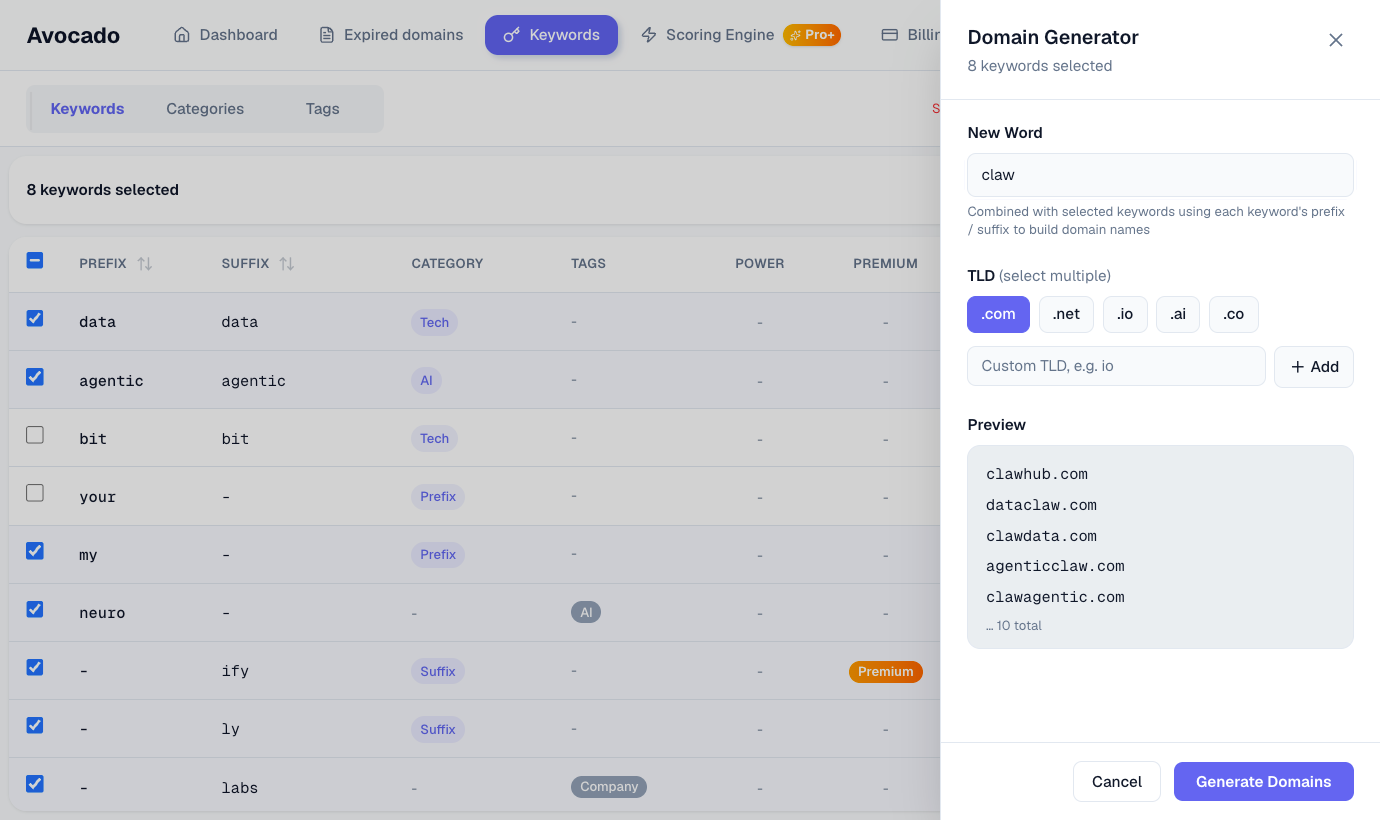The height and width of the screenshot is (820, 1380).
Task: Click the POWER column header
Action: [760, 264]
